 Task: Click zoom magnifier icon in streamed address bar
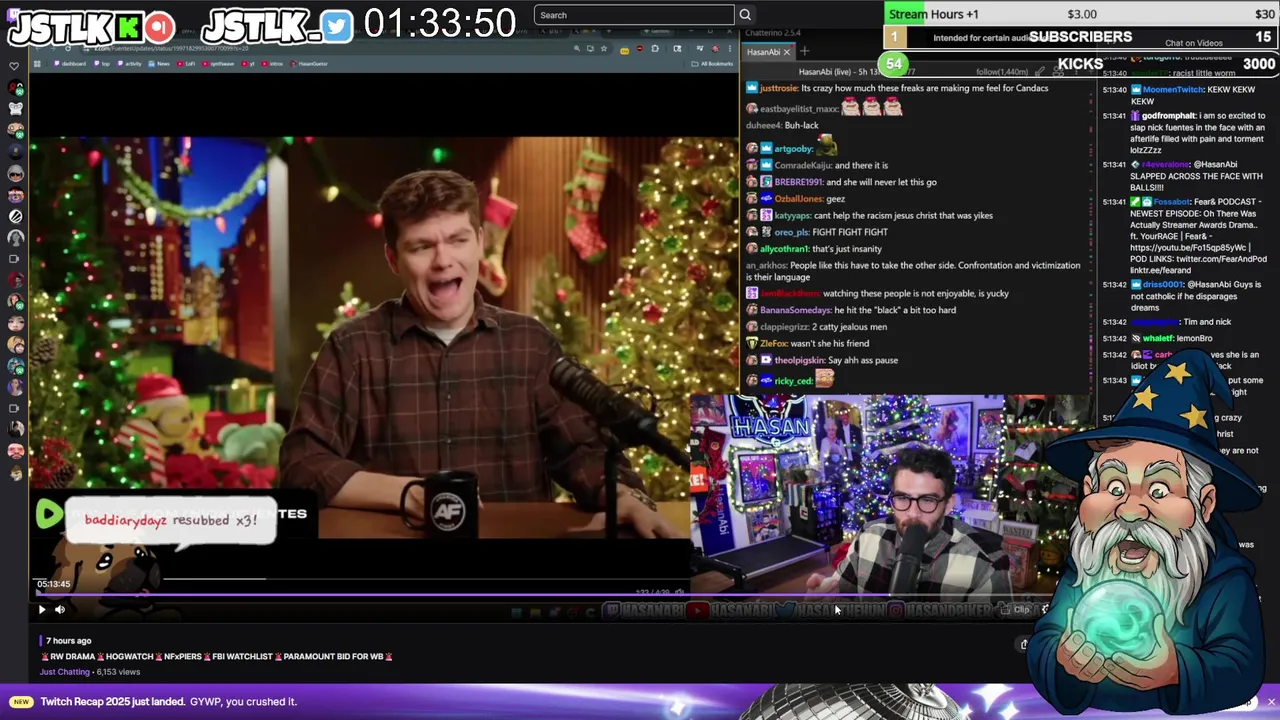click(577, 48)
